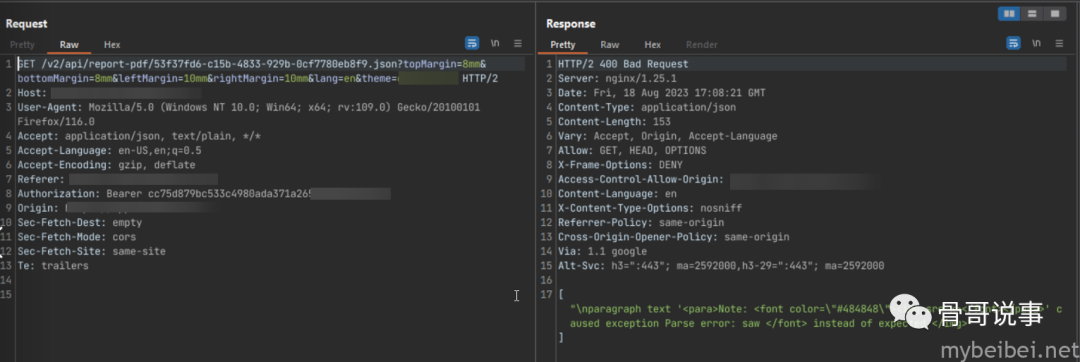Click the X-Frame-Options: DENY header

620,165
